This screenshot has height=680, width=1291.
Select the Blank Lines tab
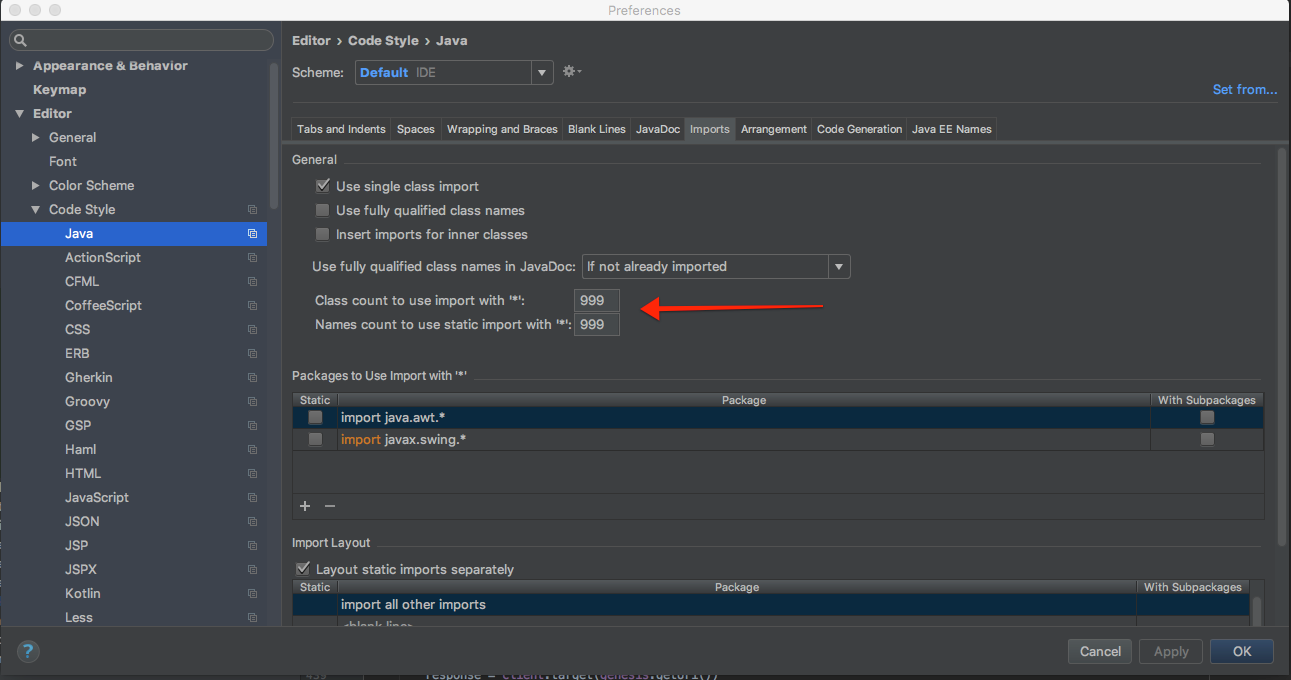pos(597,129)
